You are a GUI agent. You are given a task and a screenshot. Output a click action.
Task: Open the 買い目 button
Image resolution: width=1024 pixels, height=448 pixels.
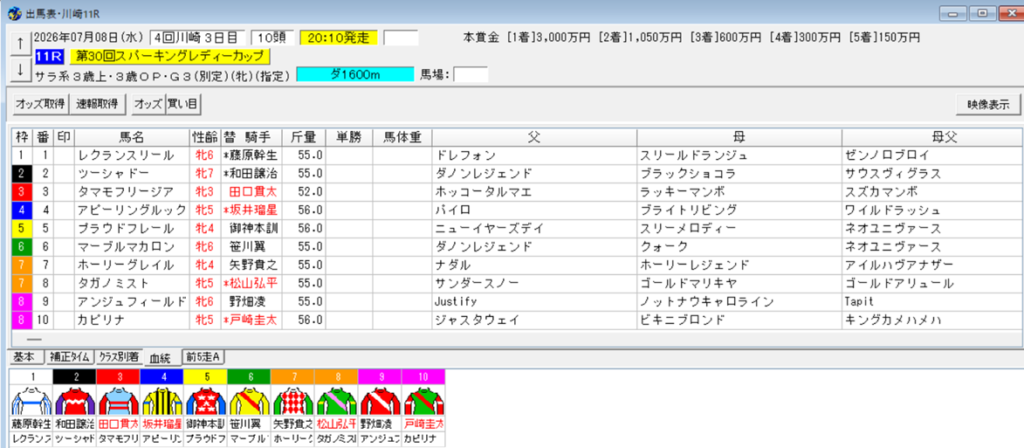pos(183,104)
